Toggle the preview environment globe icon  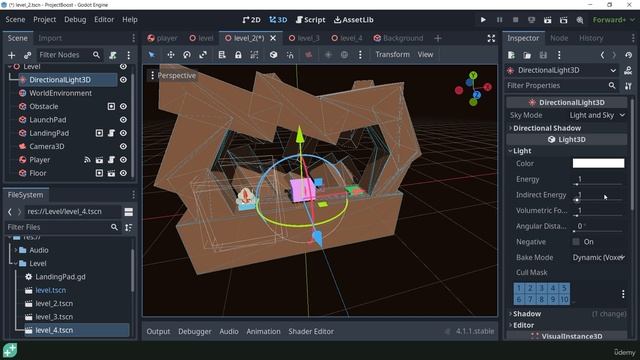(x=344, y=54)
